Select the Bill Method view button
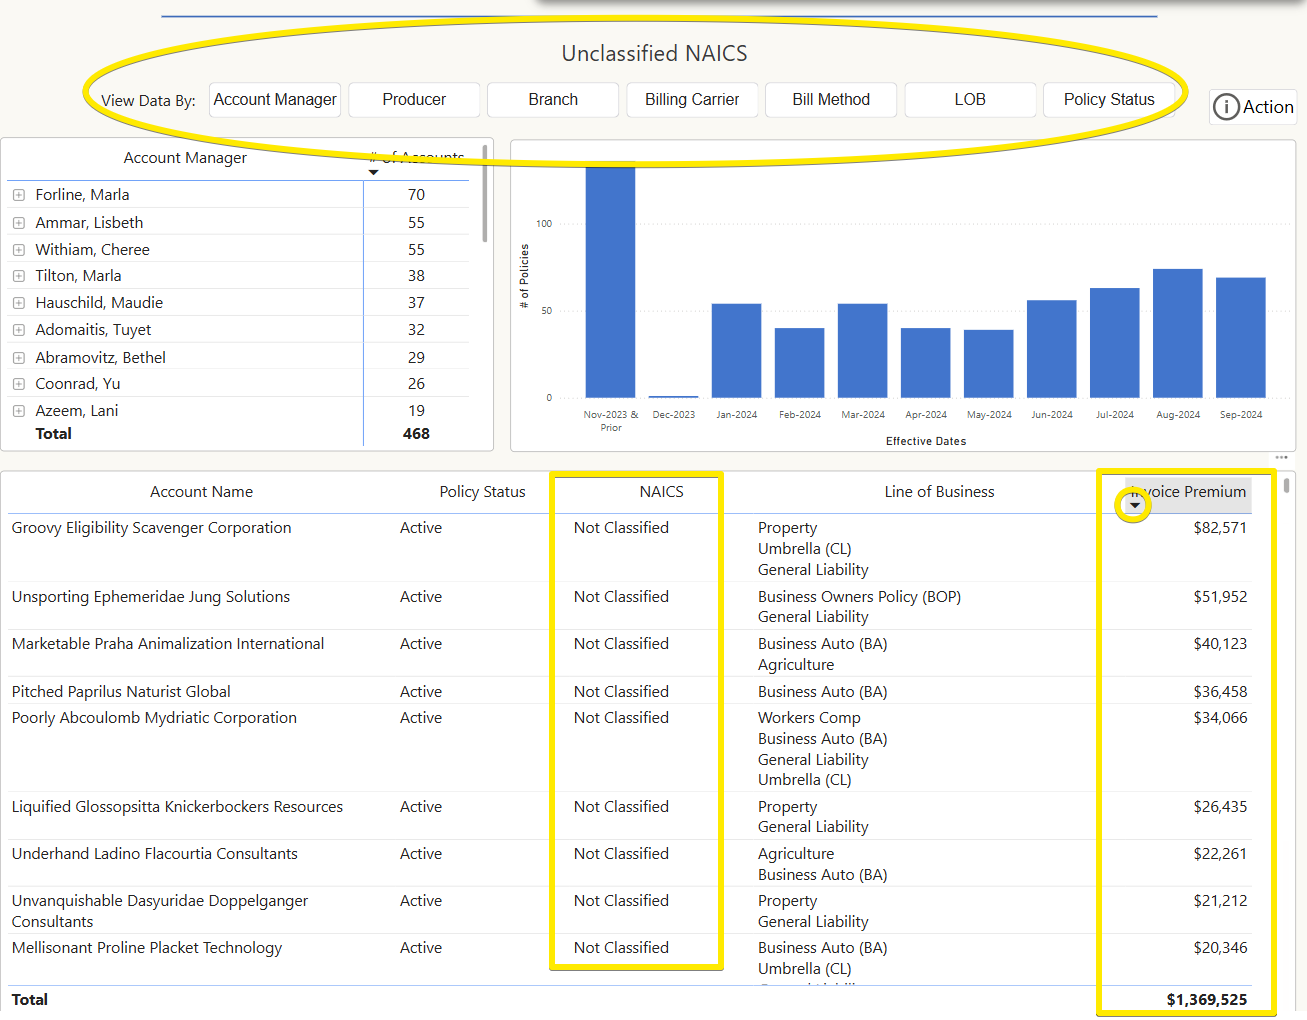The height and width of the screenshot is (1020, 1307). point(831,100)
